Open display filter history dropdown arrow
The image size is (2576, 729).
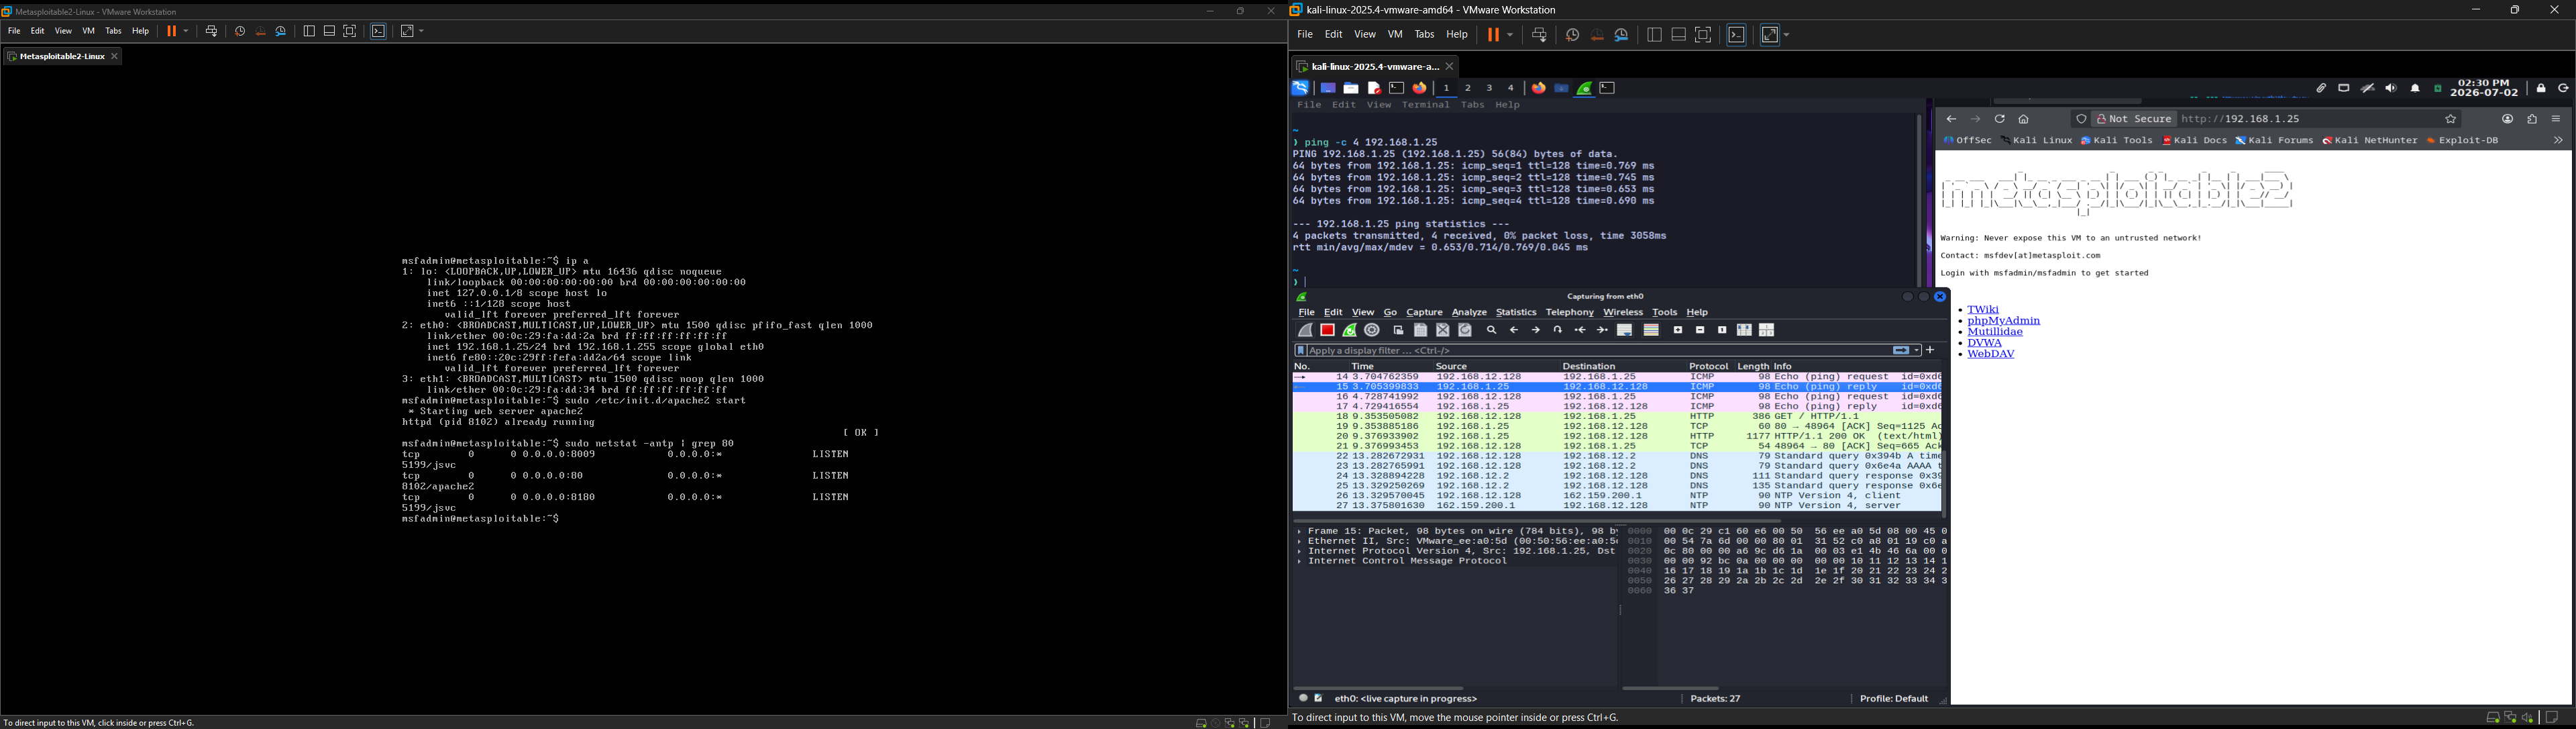pos(1917,351)
